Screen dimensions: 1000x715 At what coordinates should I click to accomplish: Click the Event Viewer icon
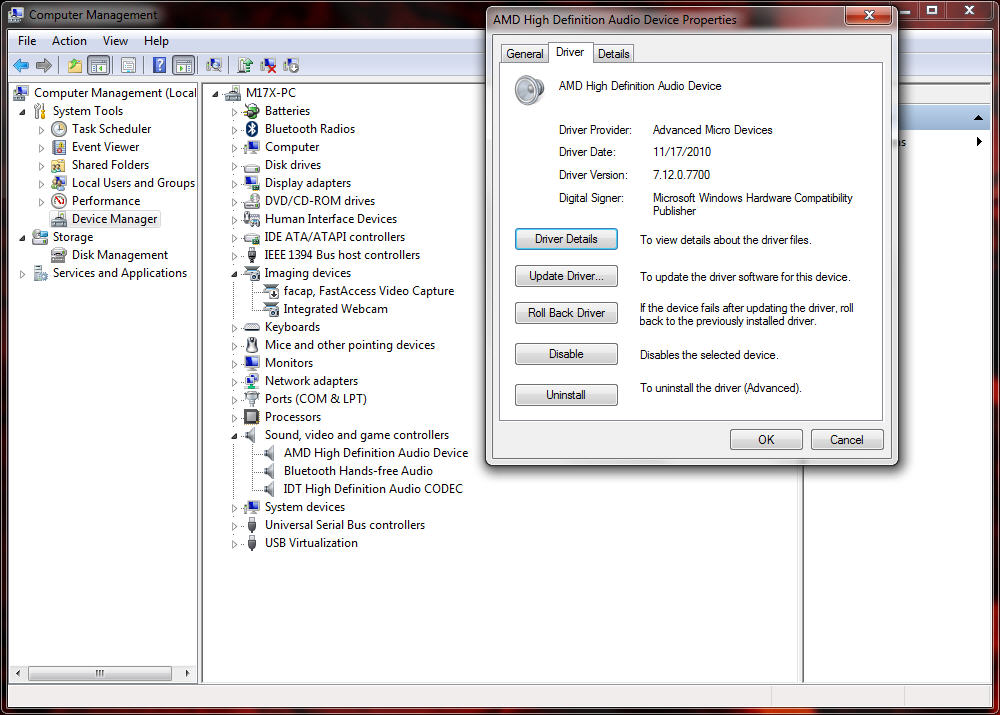pyautogui.click(x=59, y=147)
